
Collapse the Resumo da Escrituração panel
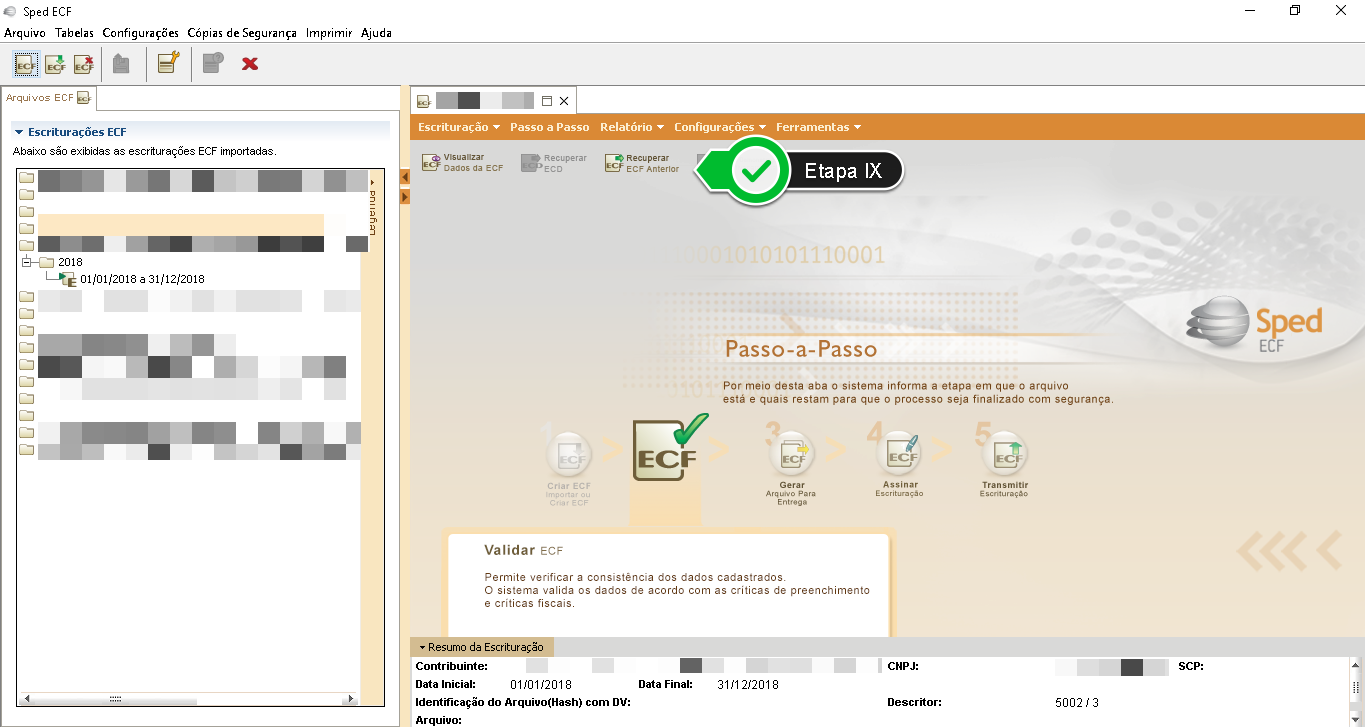422,647
